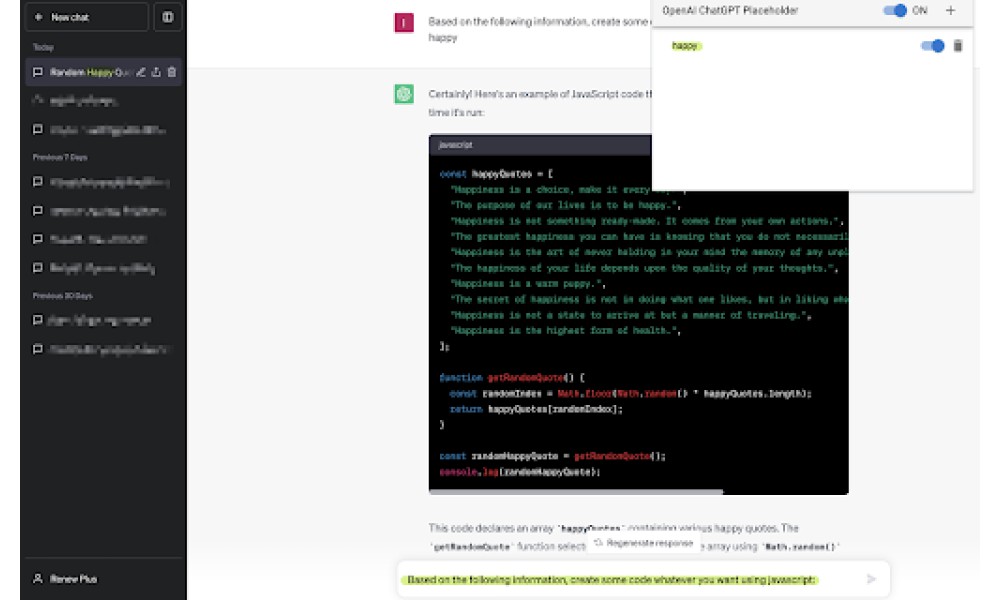Click the OpenAI ChatGPT Placeholder title
This screenshot has width=1000, height=600.
click(730, 10)
